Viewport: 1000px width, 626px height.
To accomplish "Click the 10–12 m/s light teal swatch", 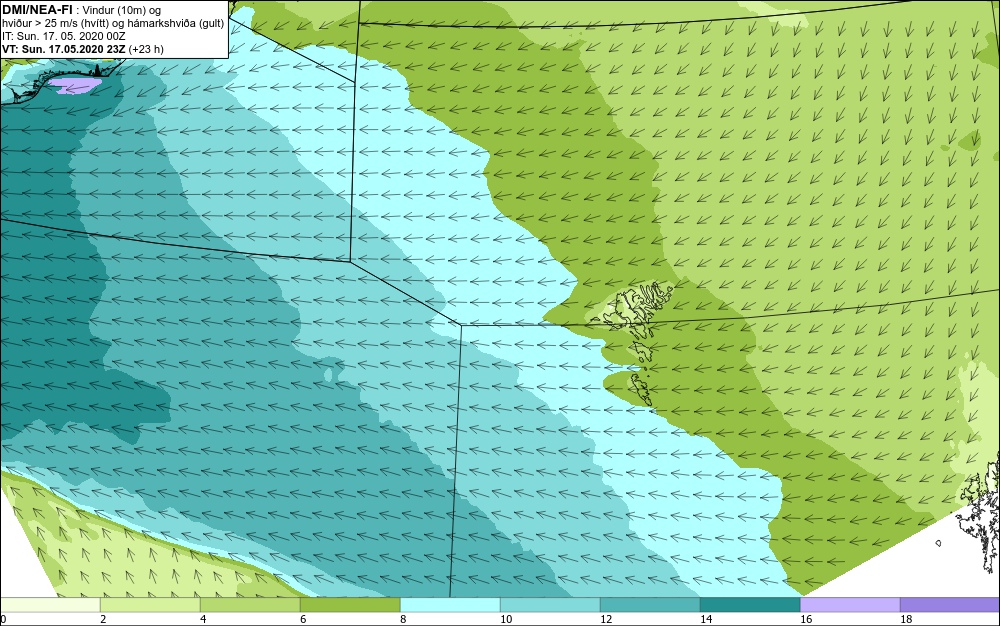I will coord(550,605).
